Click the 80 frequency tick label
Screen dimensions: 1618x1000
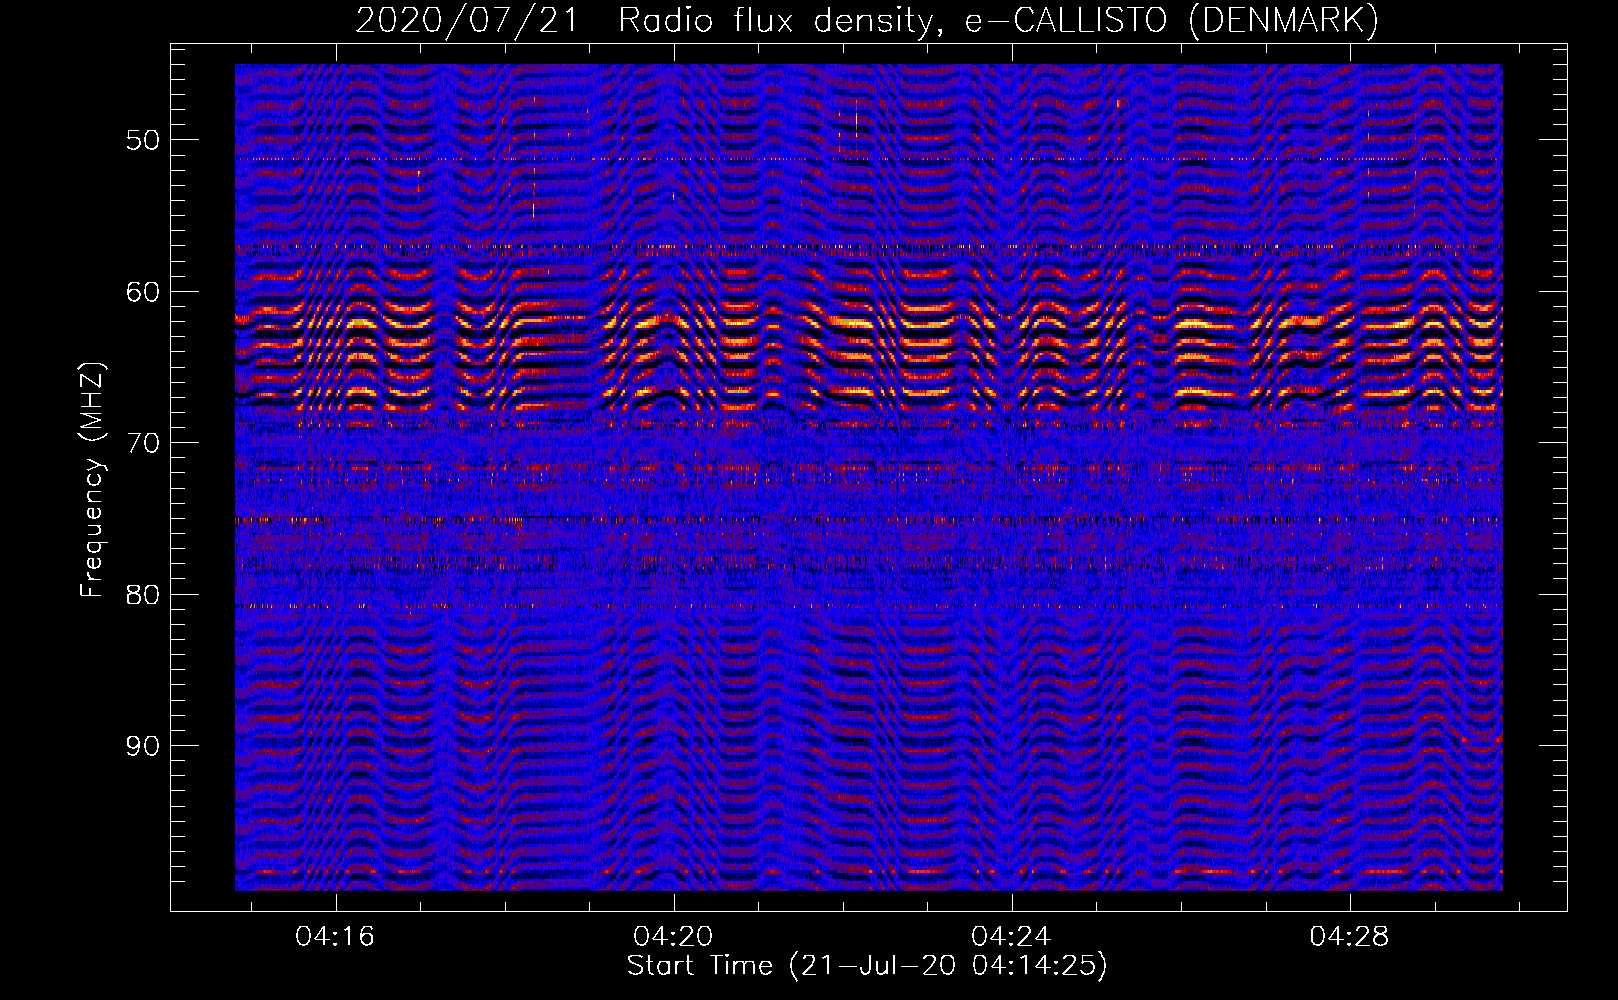[143, 595]
